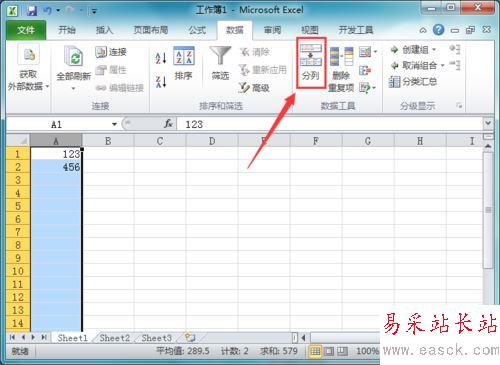This screenshot has height=365, width=500.
Task: Click the vertical scrollbar up arrow
Action: [x=488, y=146]
